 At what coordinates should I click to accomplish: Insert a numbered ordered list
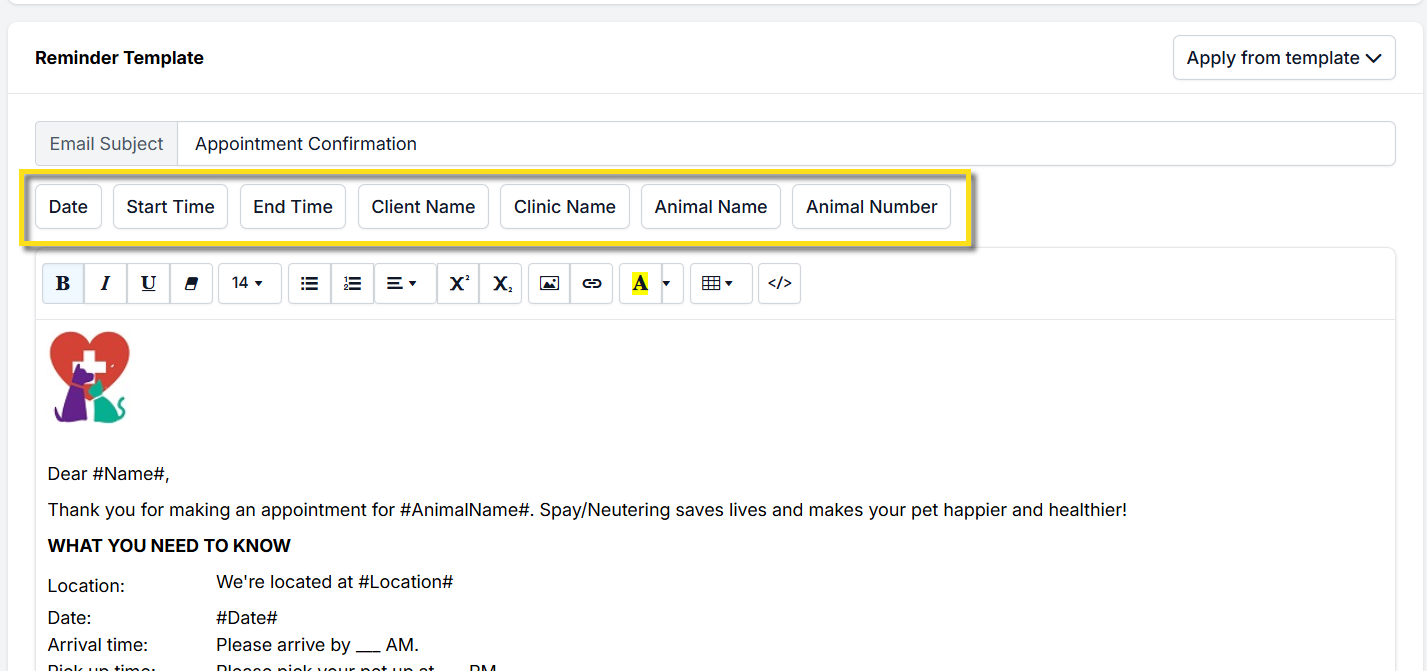tap(352, 284)
